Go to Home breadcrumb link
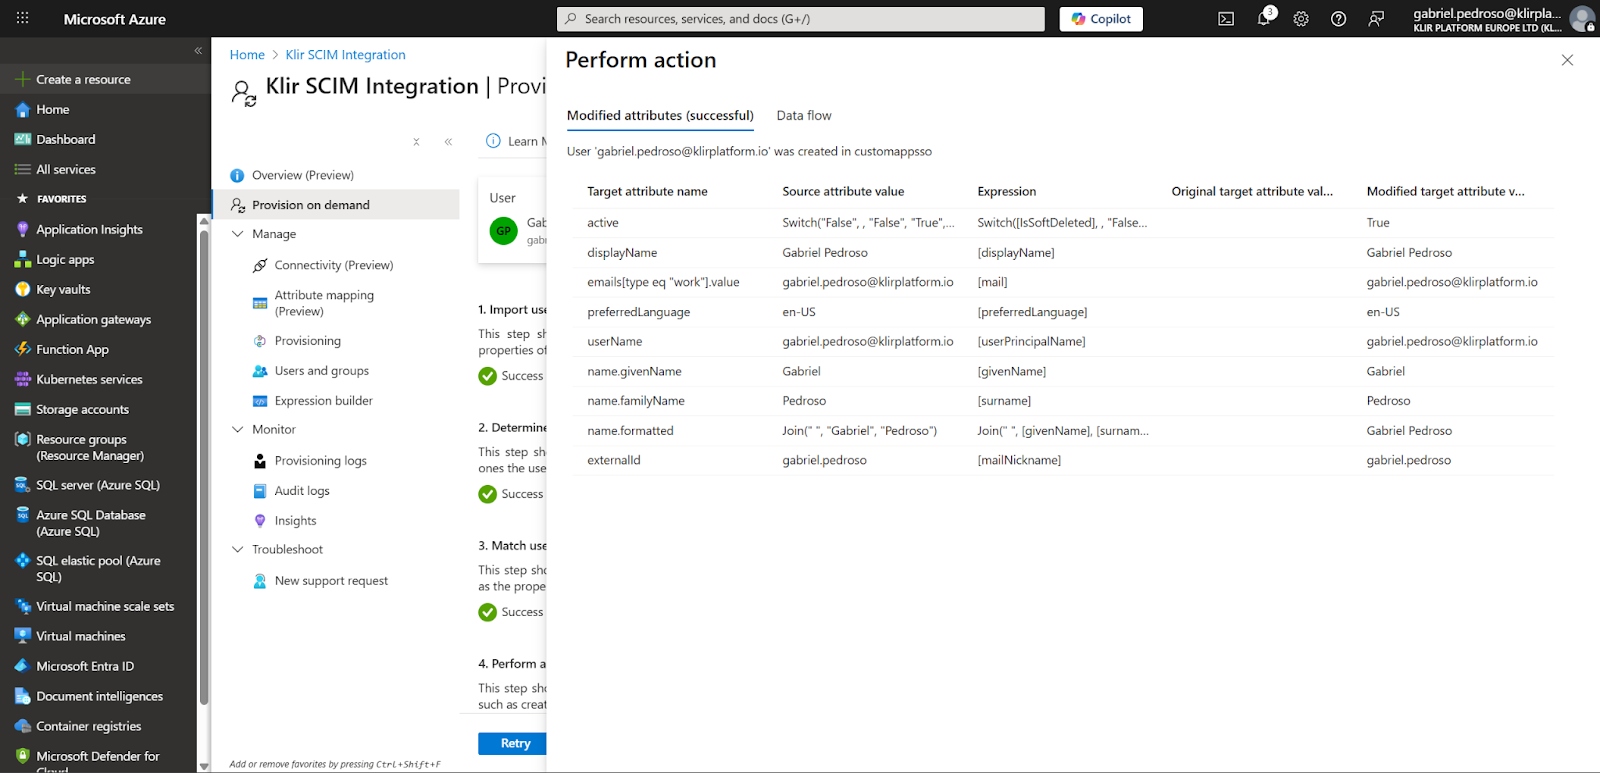Image resolution: width=1600 pixels, height=773 pixels. (247, 55)
